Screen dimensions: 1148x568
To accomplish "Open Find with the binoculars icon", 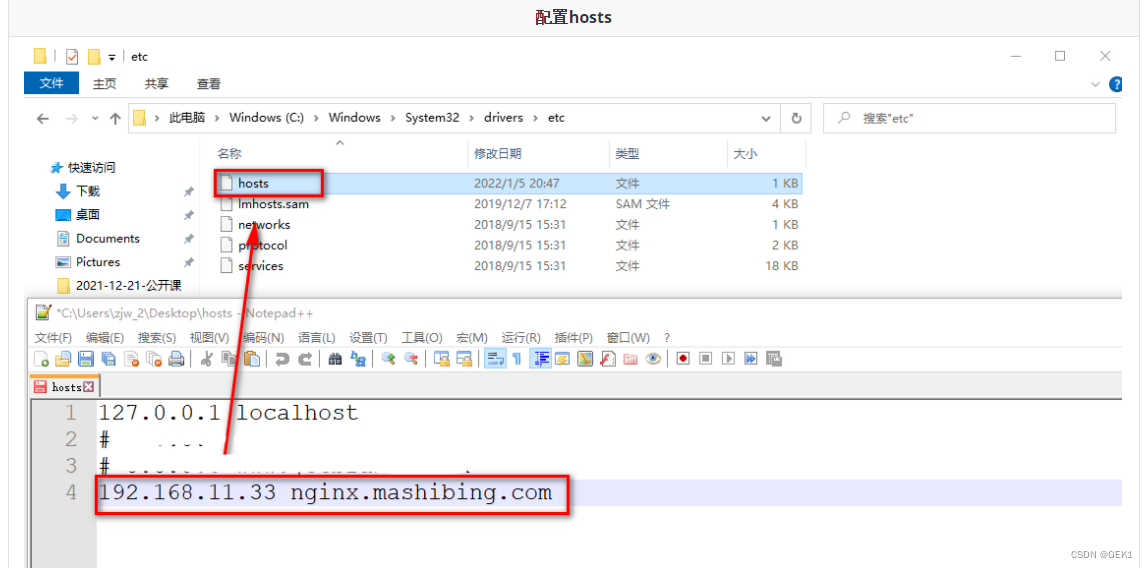I will pos(335,359).
